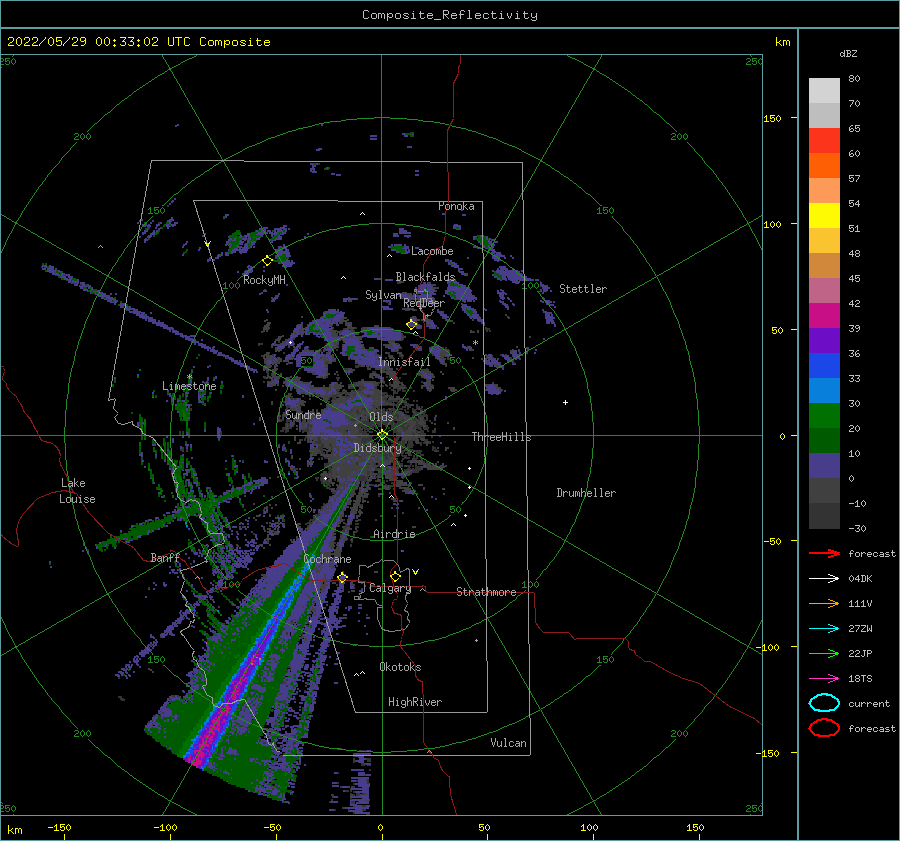Image resolution: width=900 pixels, height=841 pixels.
Task: Click the Lake Louise label
Action: 78,491
